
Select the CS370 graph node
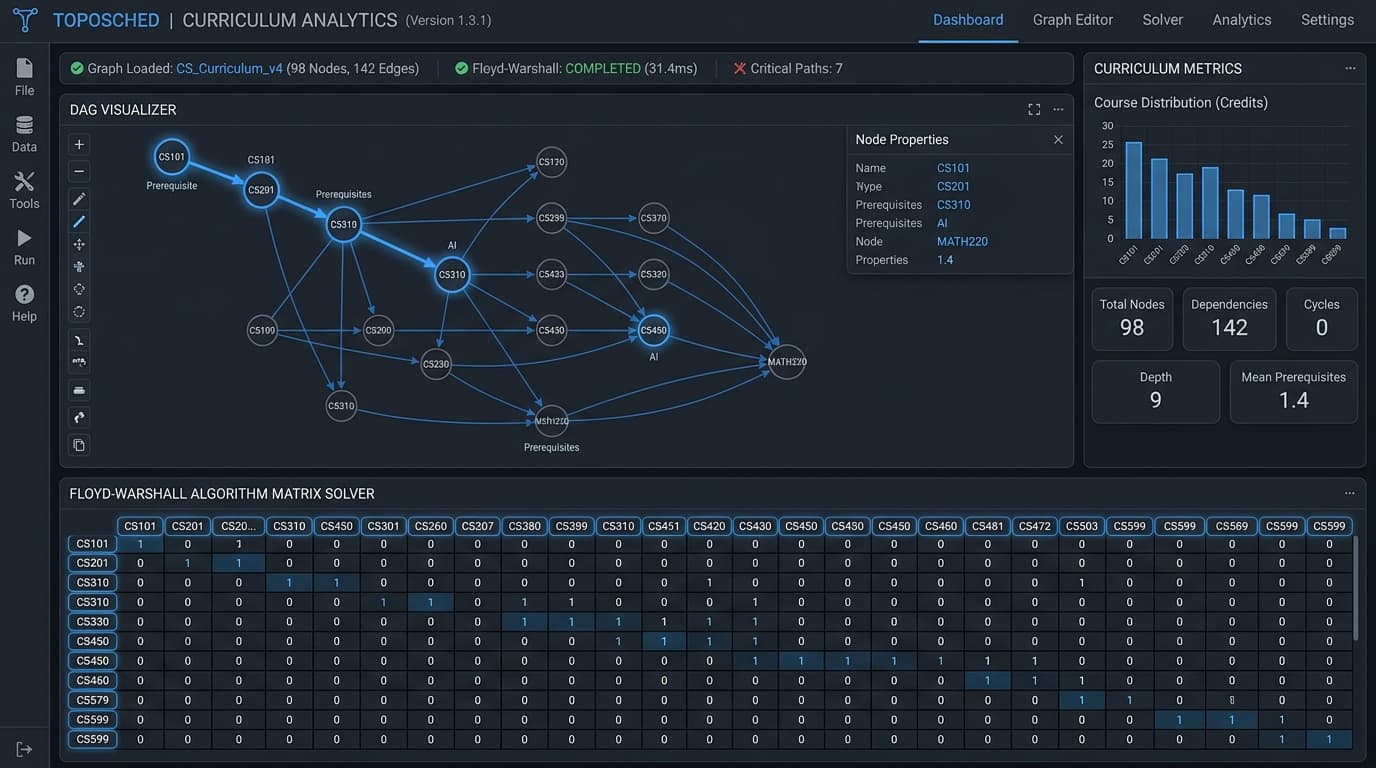click(653, 218)
